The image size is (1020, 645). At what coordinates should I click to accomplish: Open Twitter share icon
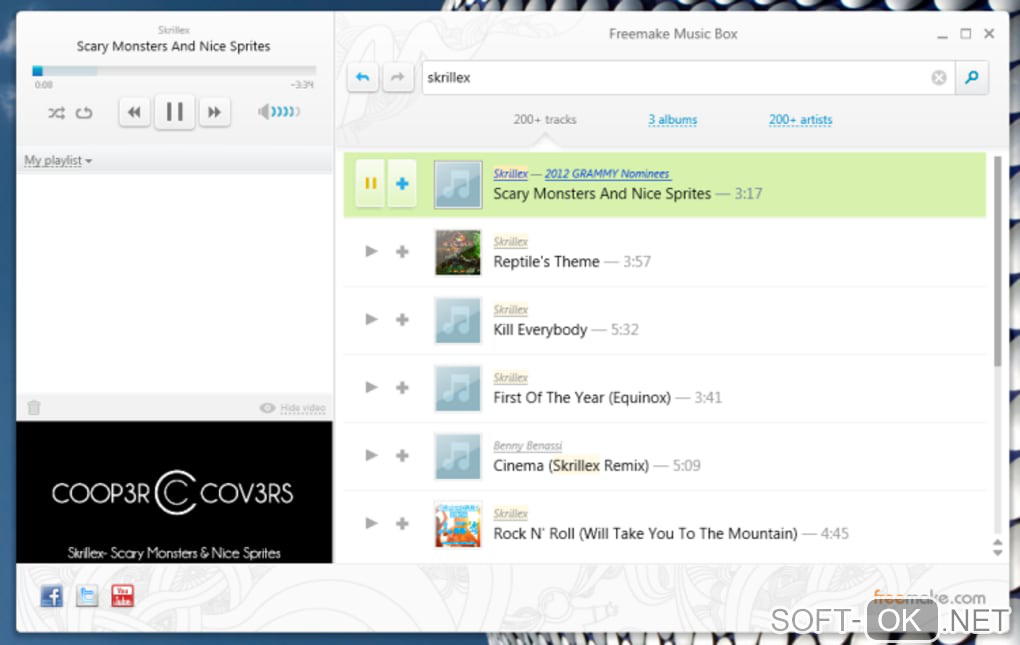(x=87, y=596)
